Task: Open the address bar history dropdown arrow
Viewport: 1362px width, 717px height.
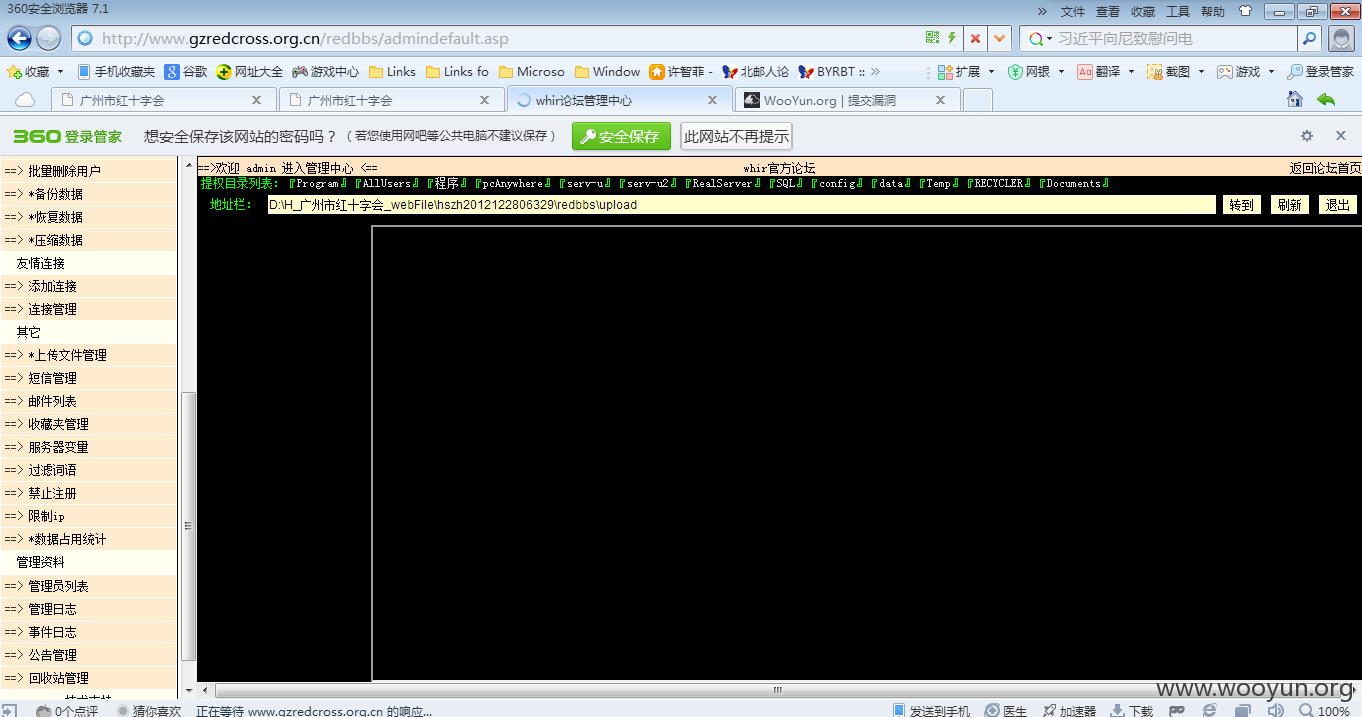Action: coord(999,39)
